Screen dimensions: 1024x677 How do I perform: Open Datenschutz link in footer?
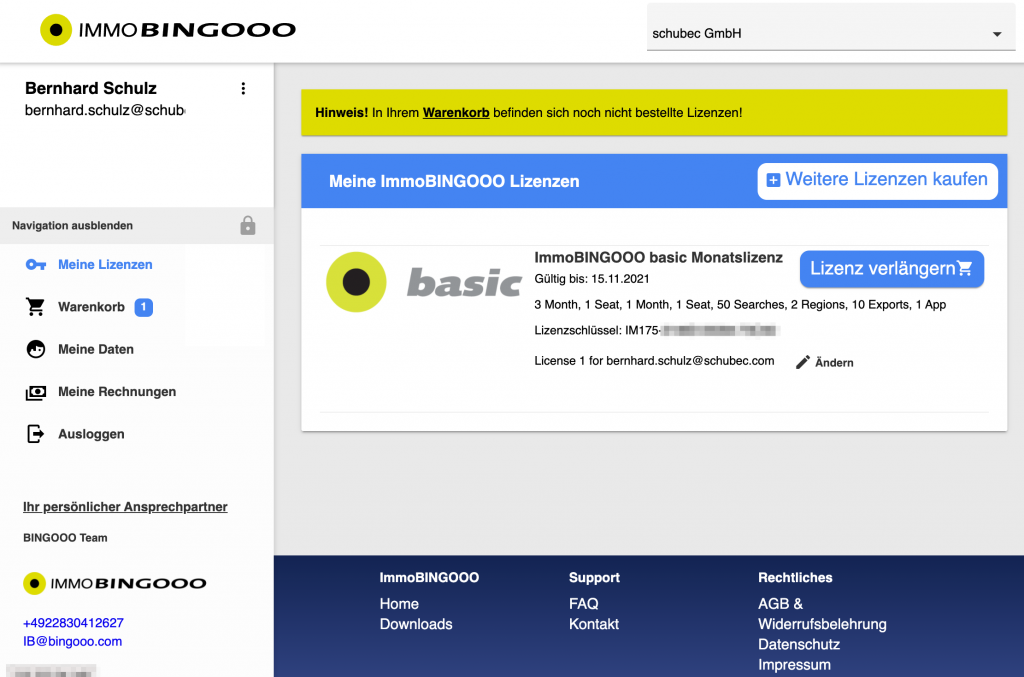[799, 644]
